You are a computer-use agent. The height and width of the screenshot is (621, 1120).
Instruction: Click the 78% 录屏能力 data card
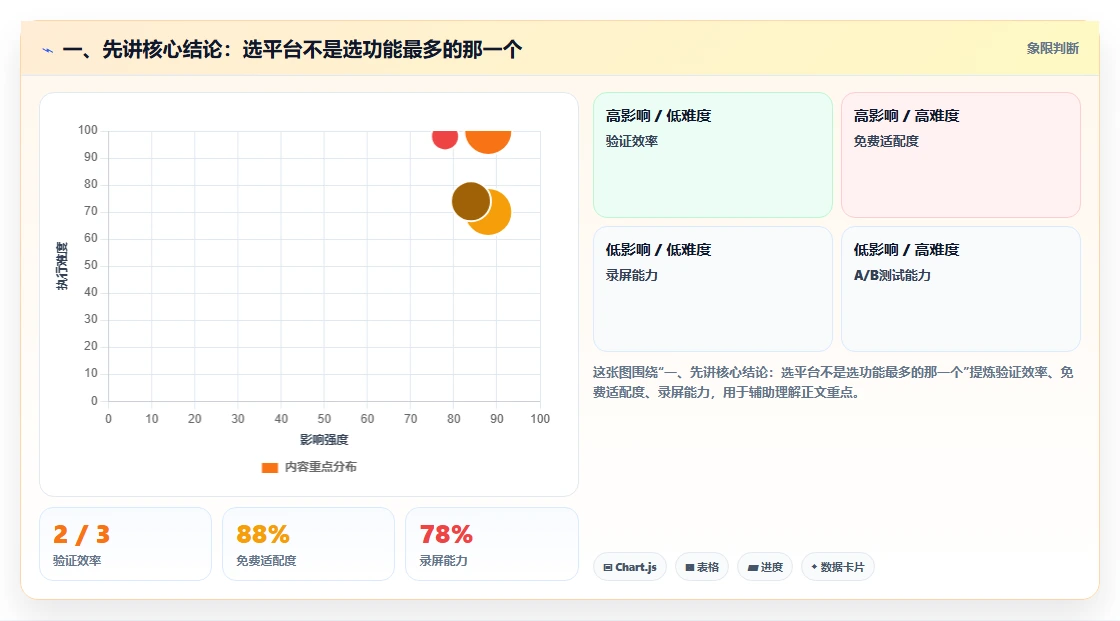[x=491, y=544]
